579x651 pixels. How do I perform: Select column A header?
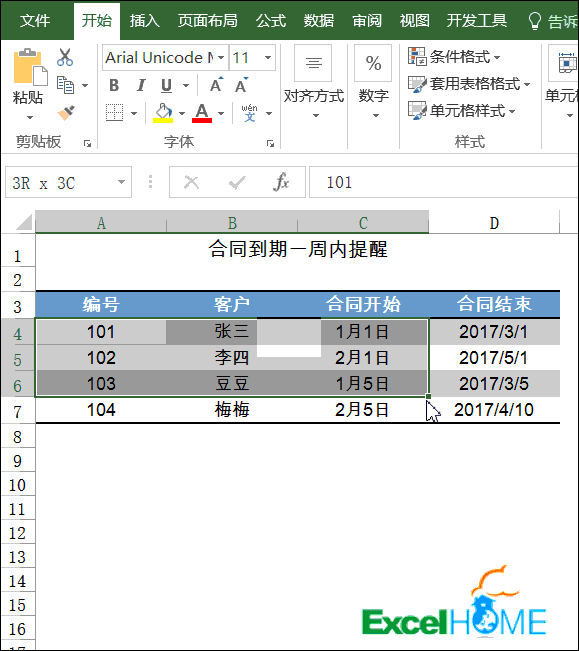pyautogui.click(x=101, y=223)
